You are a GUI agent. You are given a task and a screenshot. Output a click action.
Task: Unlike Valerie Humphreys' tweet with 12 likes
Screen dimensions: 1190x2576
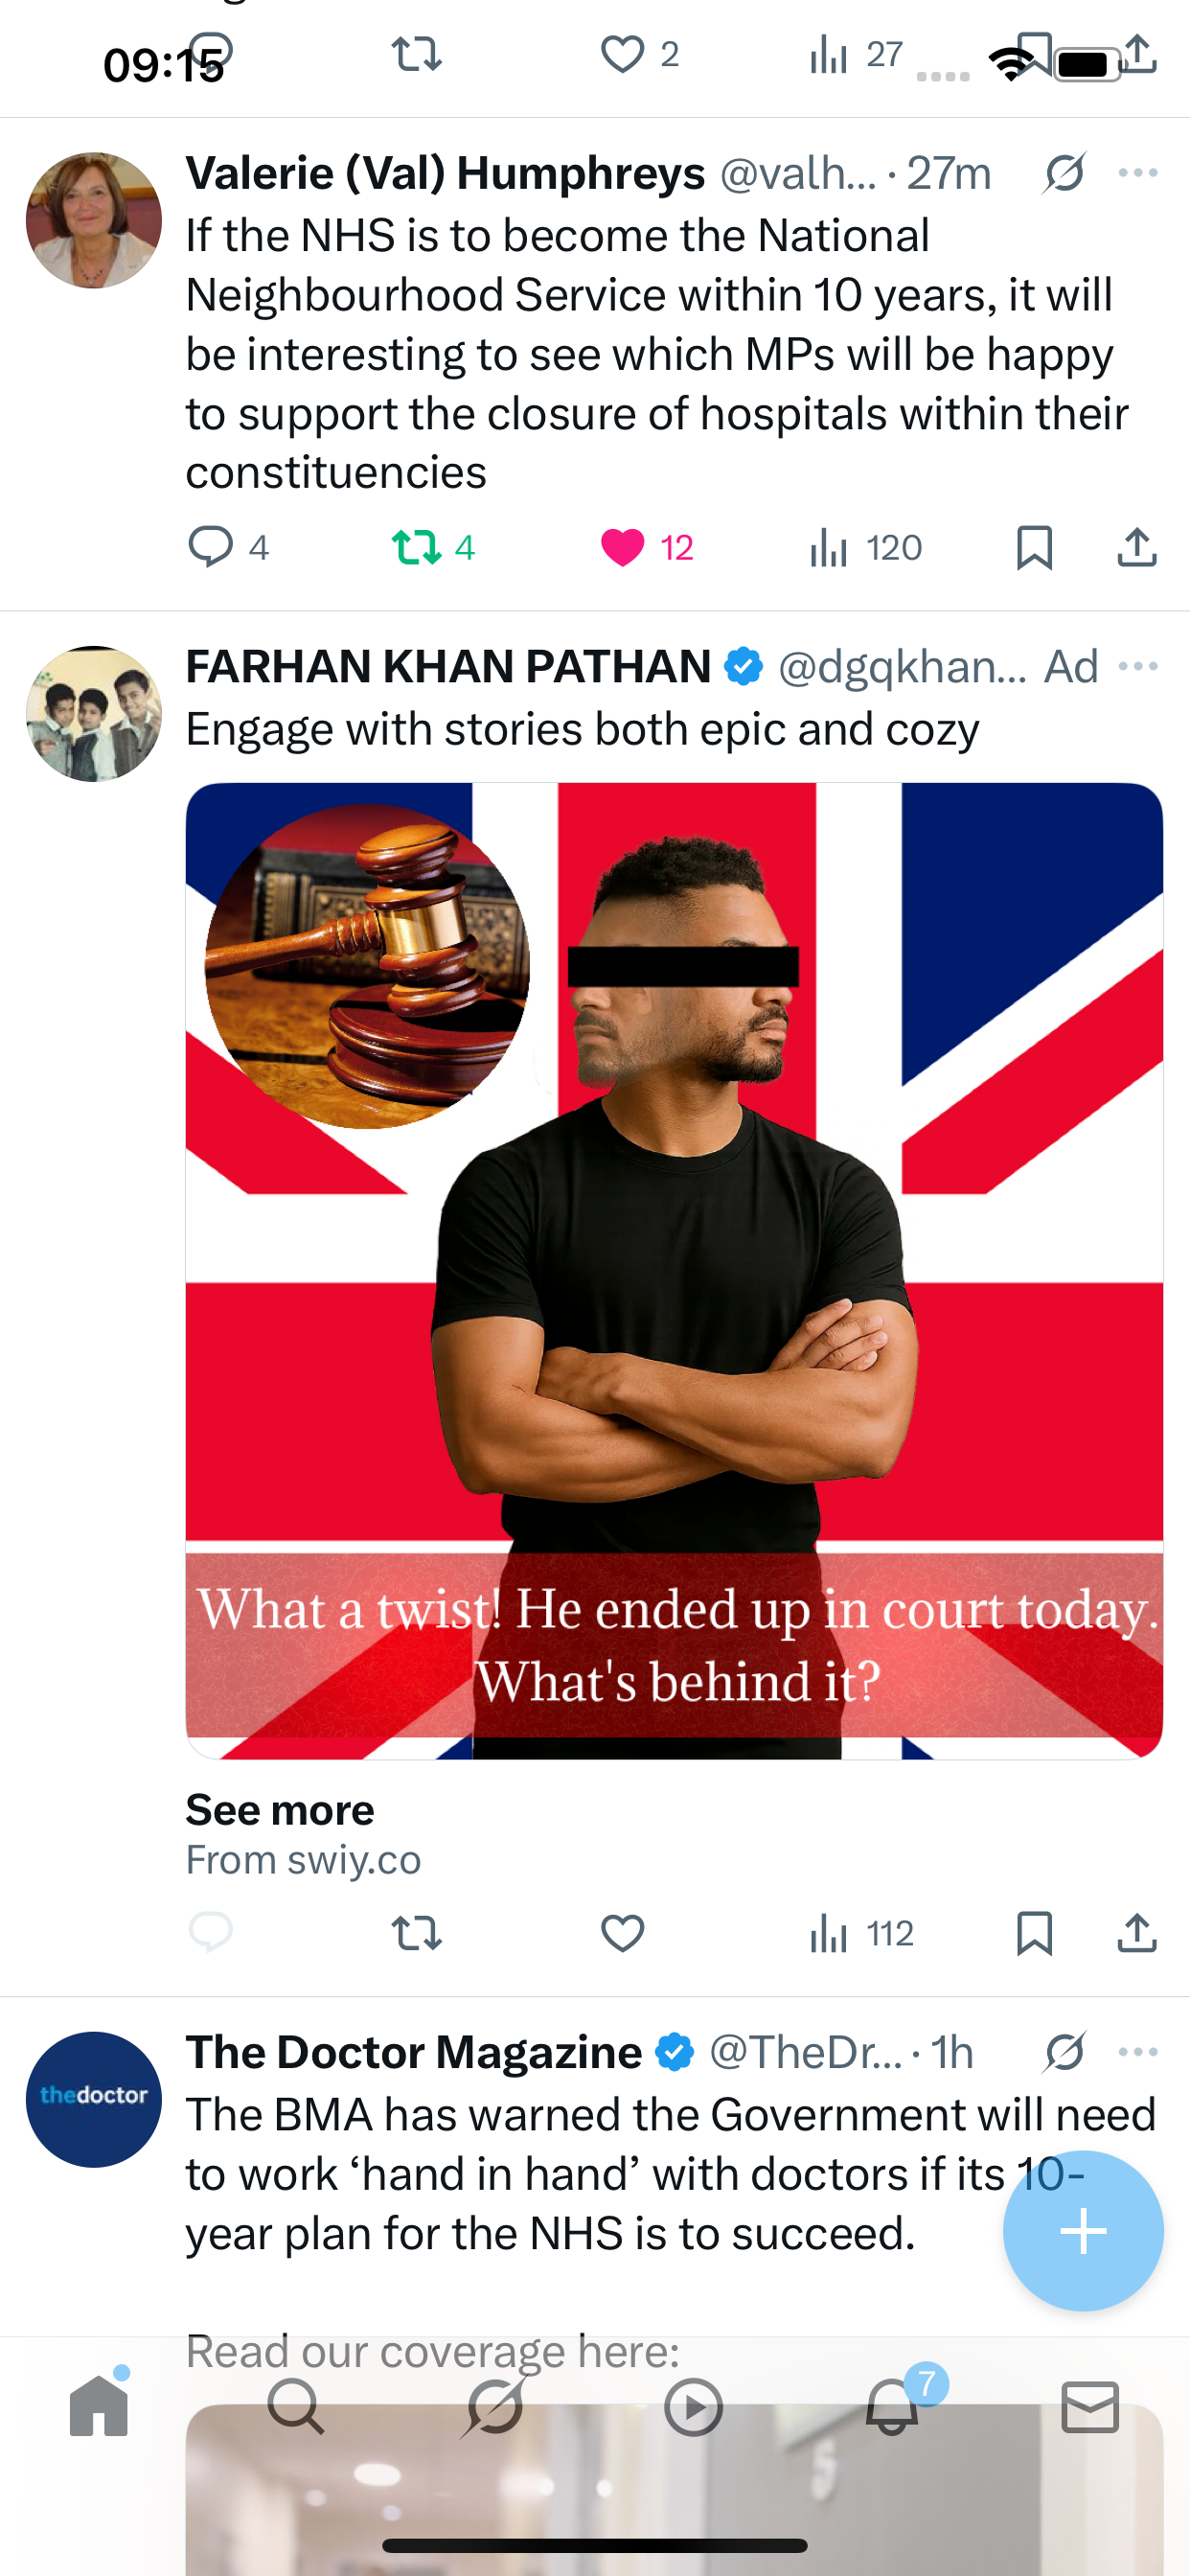pyautogui.click(x=622, y=547)
